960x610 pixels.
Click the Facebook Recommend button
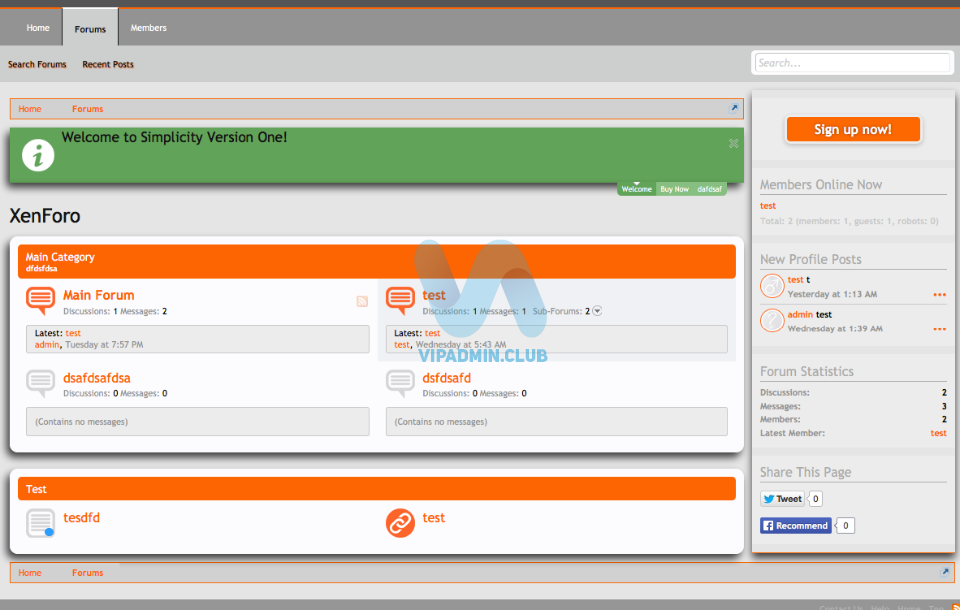point(795,525)
